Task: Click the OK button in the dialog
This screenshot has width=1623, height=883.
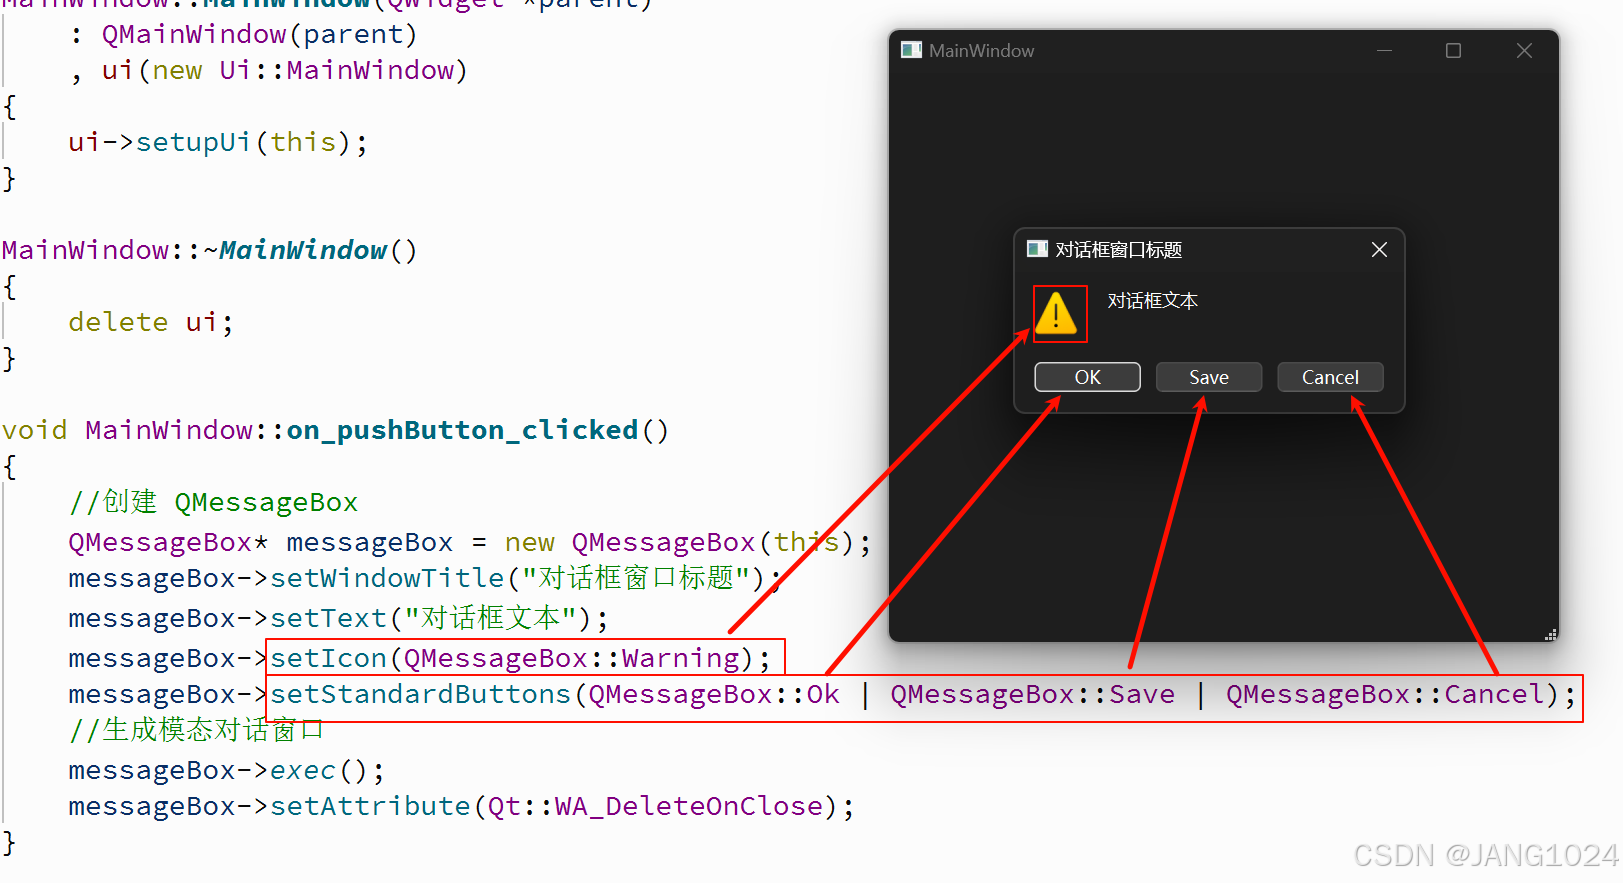Action: point(1087,377)
